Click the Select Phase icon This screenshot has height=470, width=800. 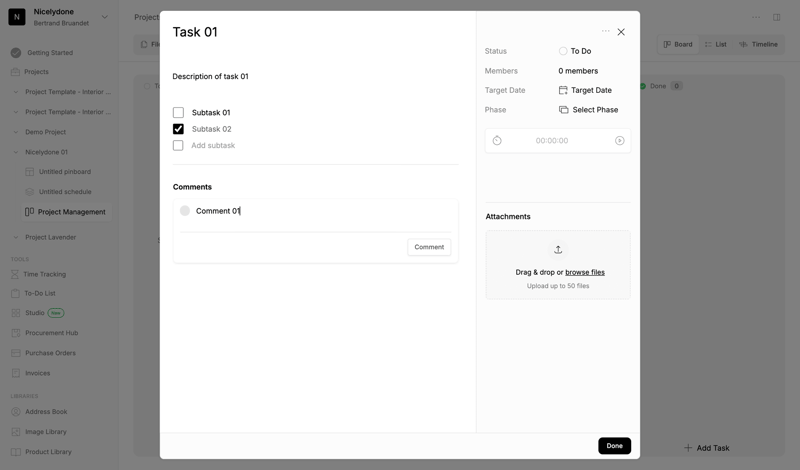[x=563, y=110]
